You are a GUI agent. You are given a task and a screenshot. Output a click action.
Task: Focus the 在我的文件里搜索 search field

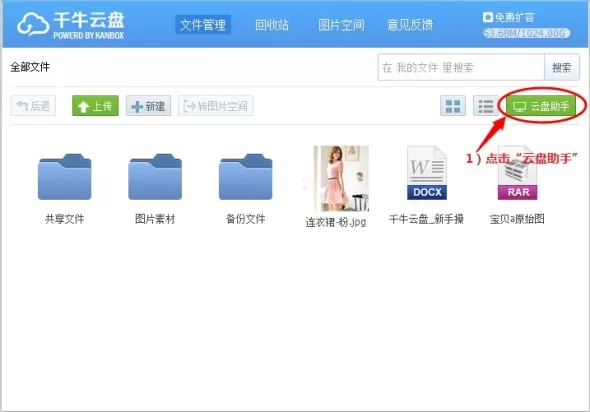click(461, 67)
